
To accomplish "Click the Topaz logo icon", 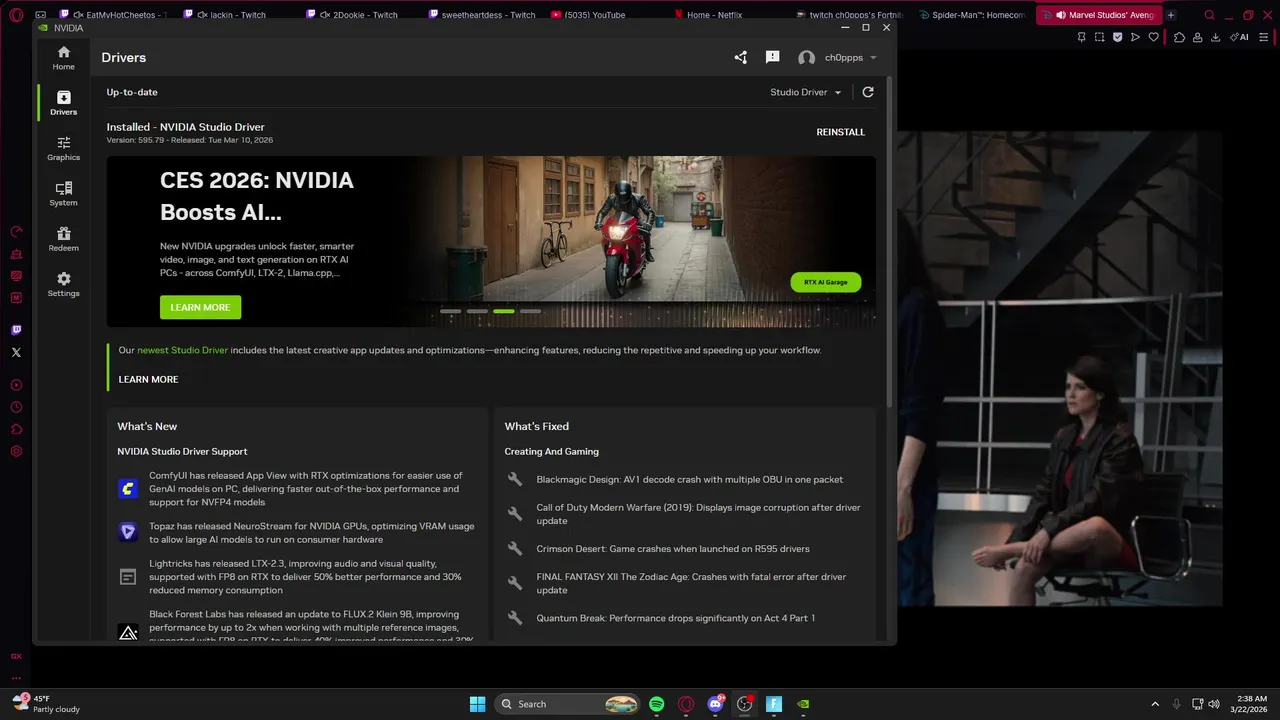I will (x=128, y=532).
